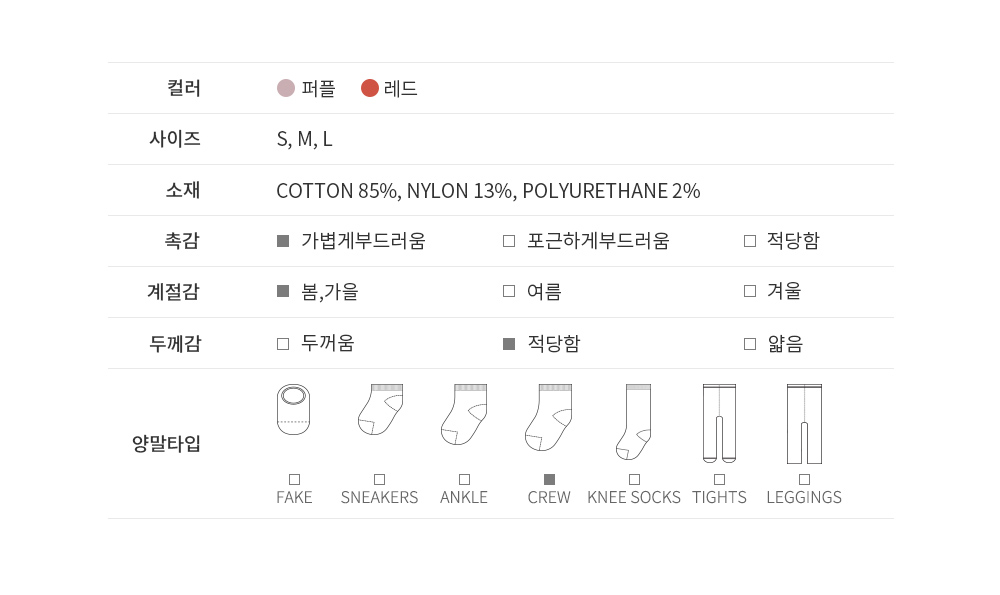Screen dimensions: 1000x595
Task: Toggle the 두꺼움 thickness checkbox
Action: coord(283,344)
